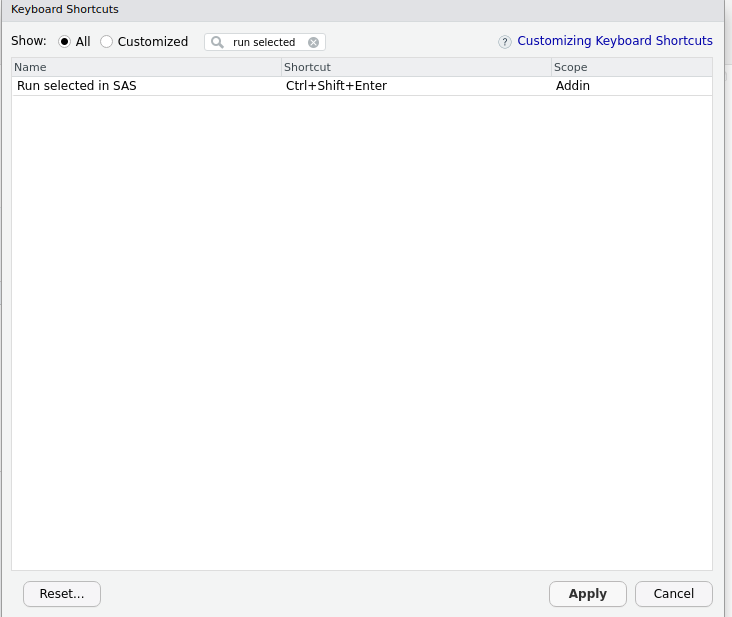The height and width of the screenshot is (617, 732).
Task: Select the Customized radio button
Action: click(x=106, y=42)
